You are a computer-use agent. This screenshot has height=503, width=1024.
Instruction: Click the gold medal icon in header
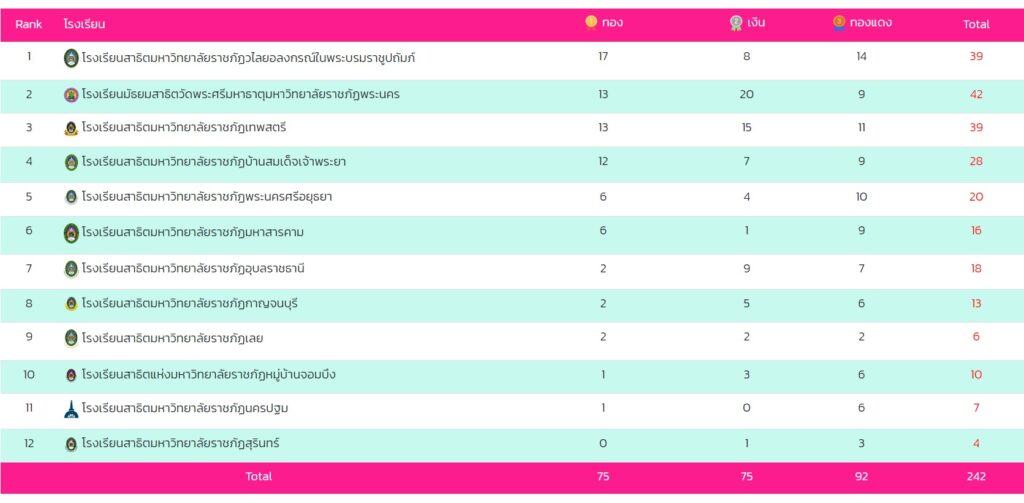tap(591, 23)
